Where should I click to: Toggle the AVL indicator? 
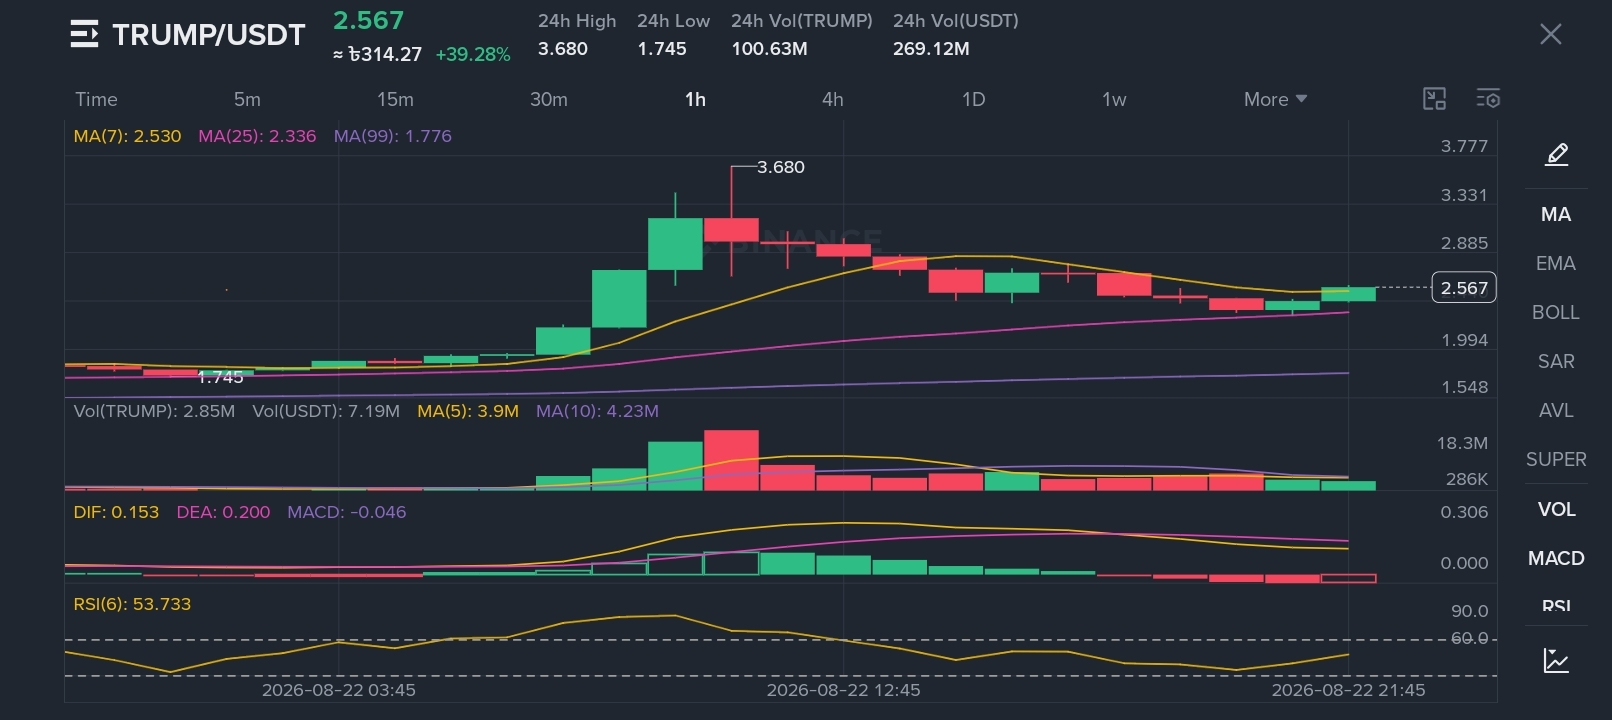[1556, 410]
